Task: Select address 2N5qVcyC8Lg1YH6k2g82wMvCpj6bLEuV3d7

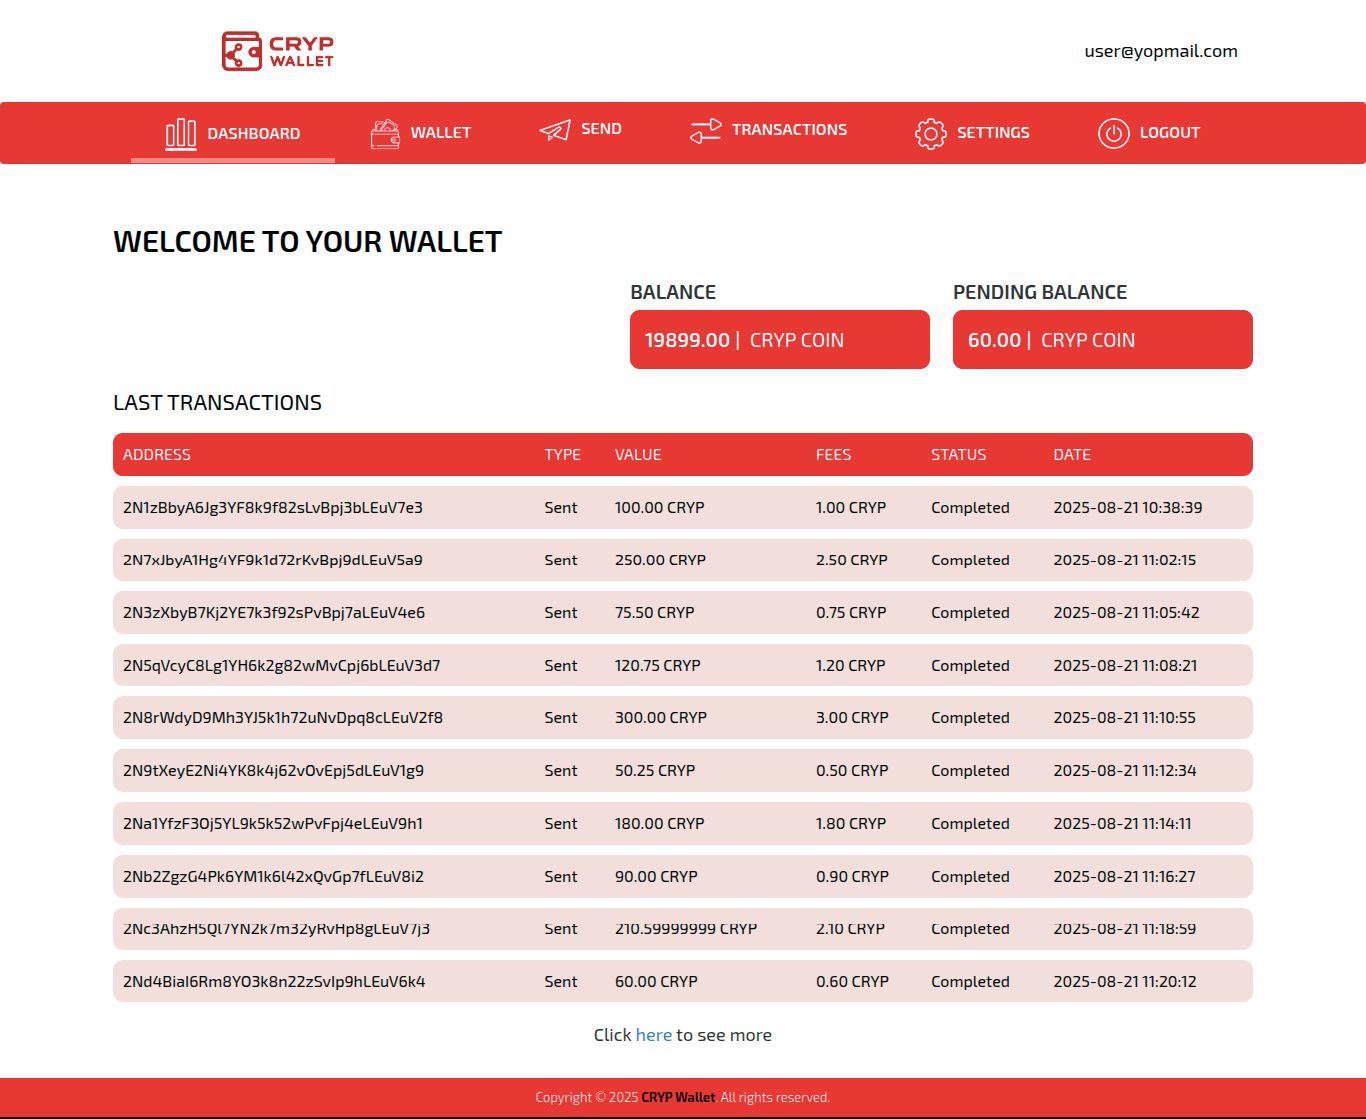Action: (282, 666)
